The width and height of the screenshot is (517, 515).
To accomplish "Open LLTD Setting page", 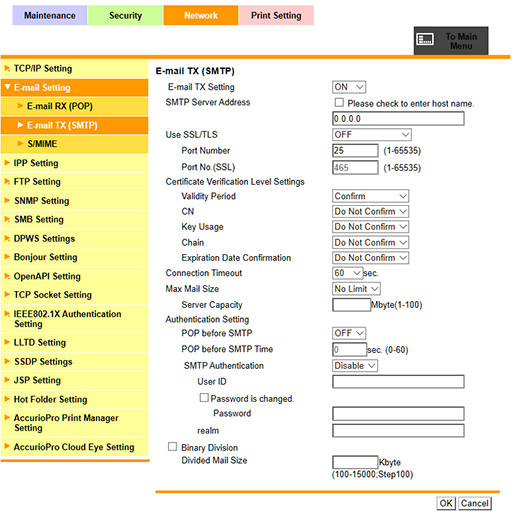I will (74, 343).
